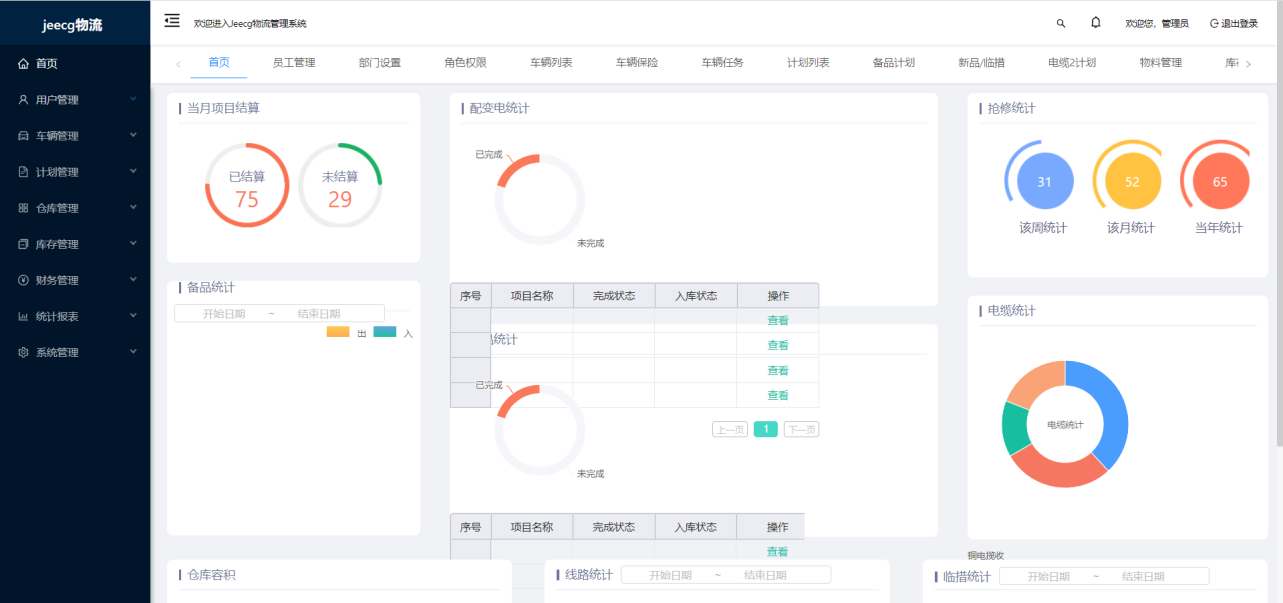Click the user icon beside 用户管理
Screen dimensions: 1283x603
(x=24, y=100)
